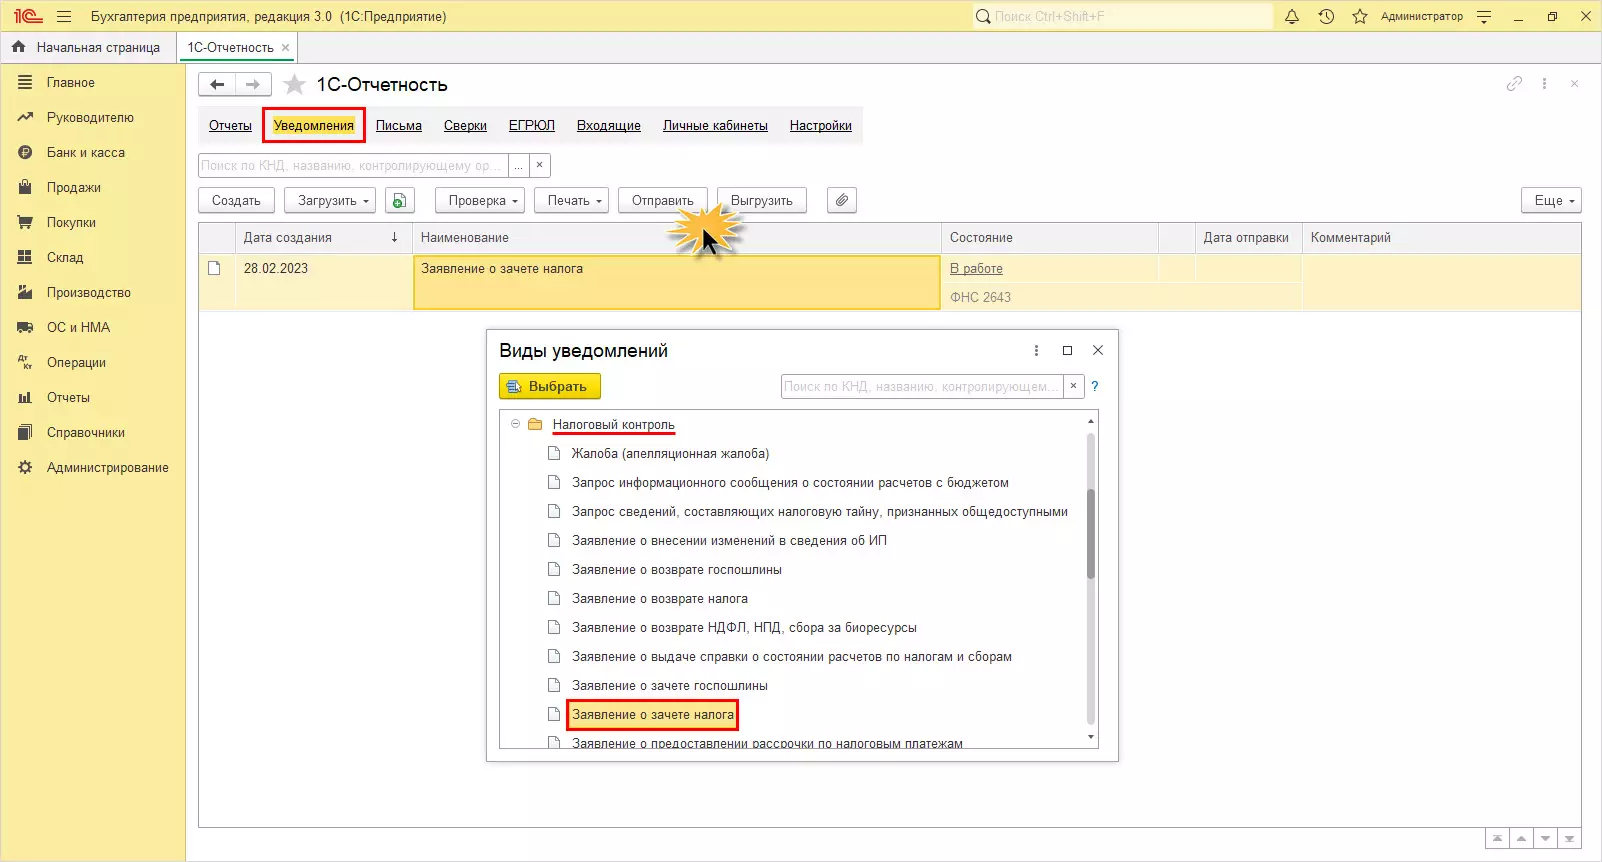
Task: Click the paperclip attachments icon
Action: point(842,201)
